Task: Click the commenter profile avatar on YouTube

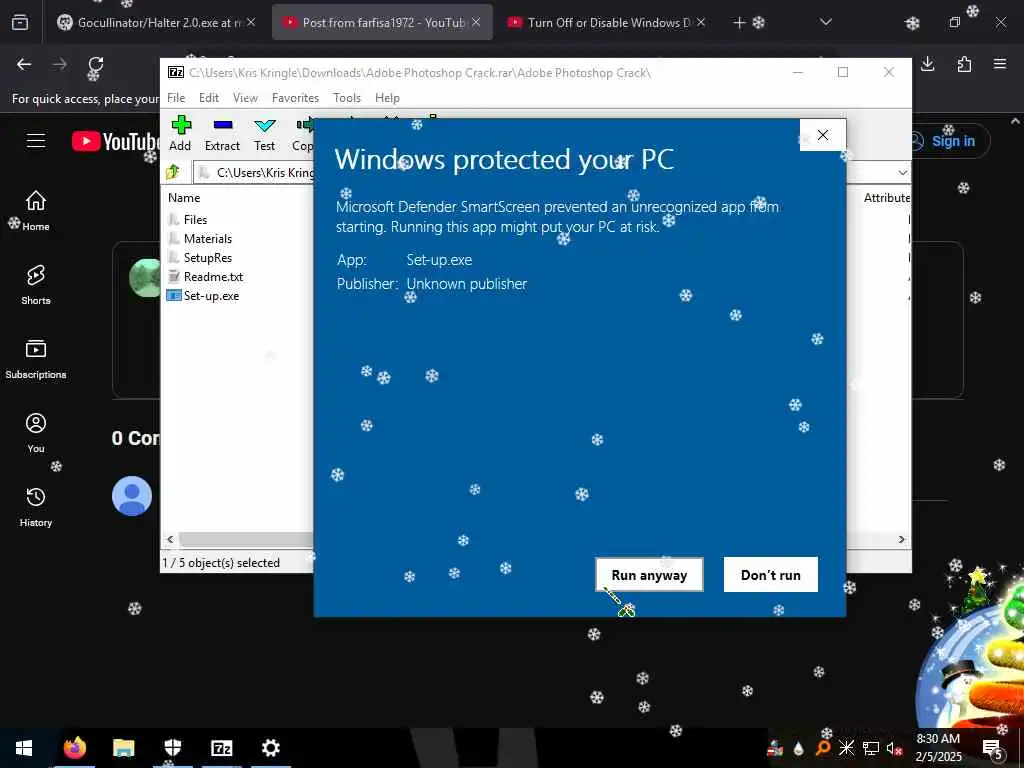Action: (x=132, y=496)
